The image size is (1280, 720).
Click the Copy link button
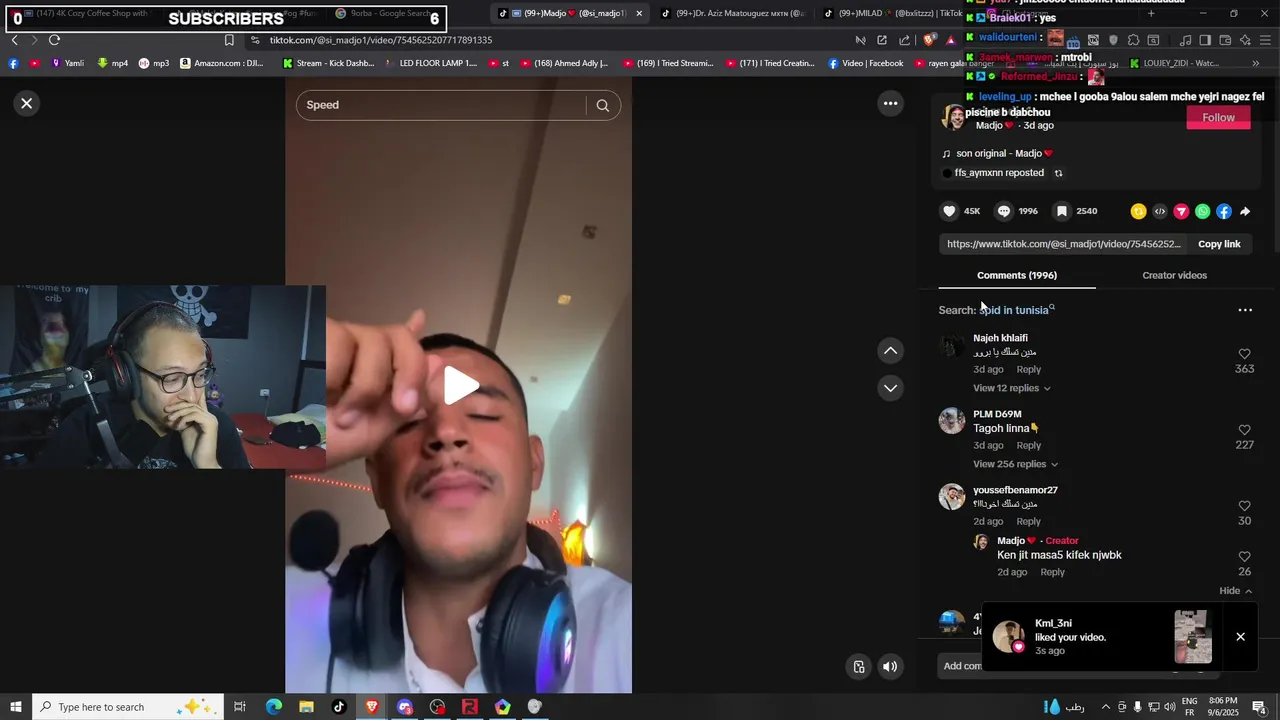1219,244
